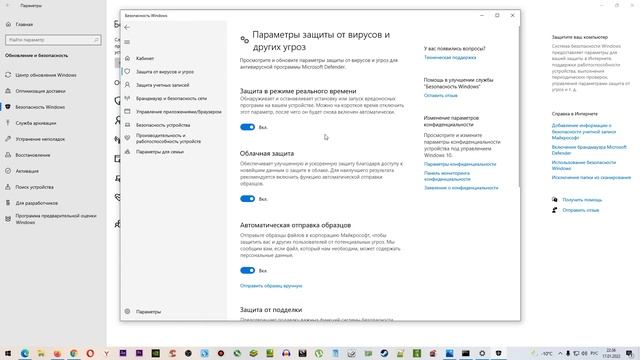The image size is (640, 360).
Task: Open Заявление о конфиденциальности link
Action: coord(461,188)
